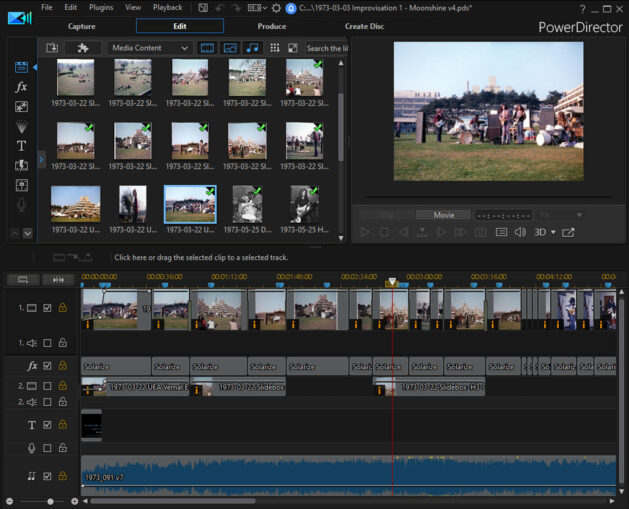Switch to the Create Disc tab

point(364,26)
